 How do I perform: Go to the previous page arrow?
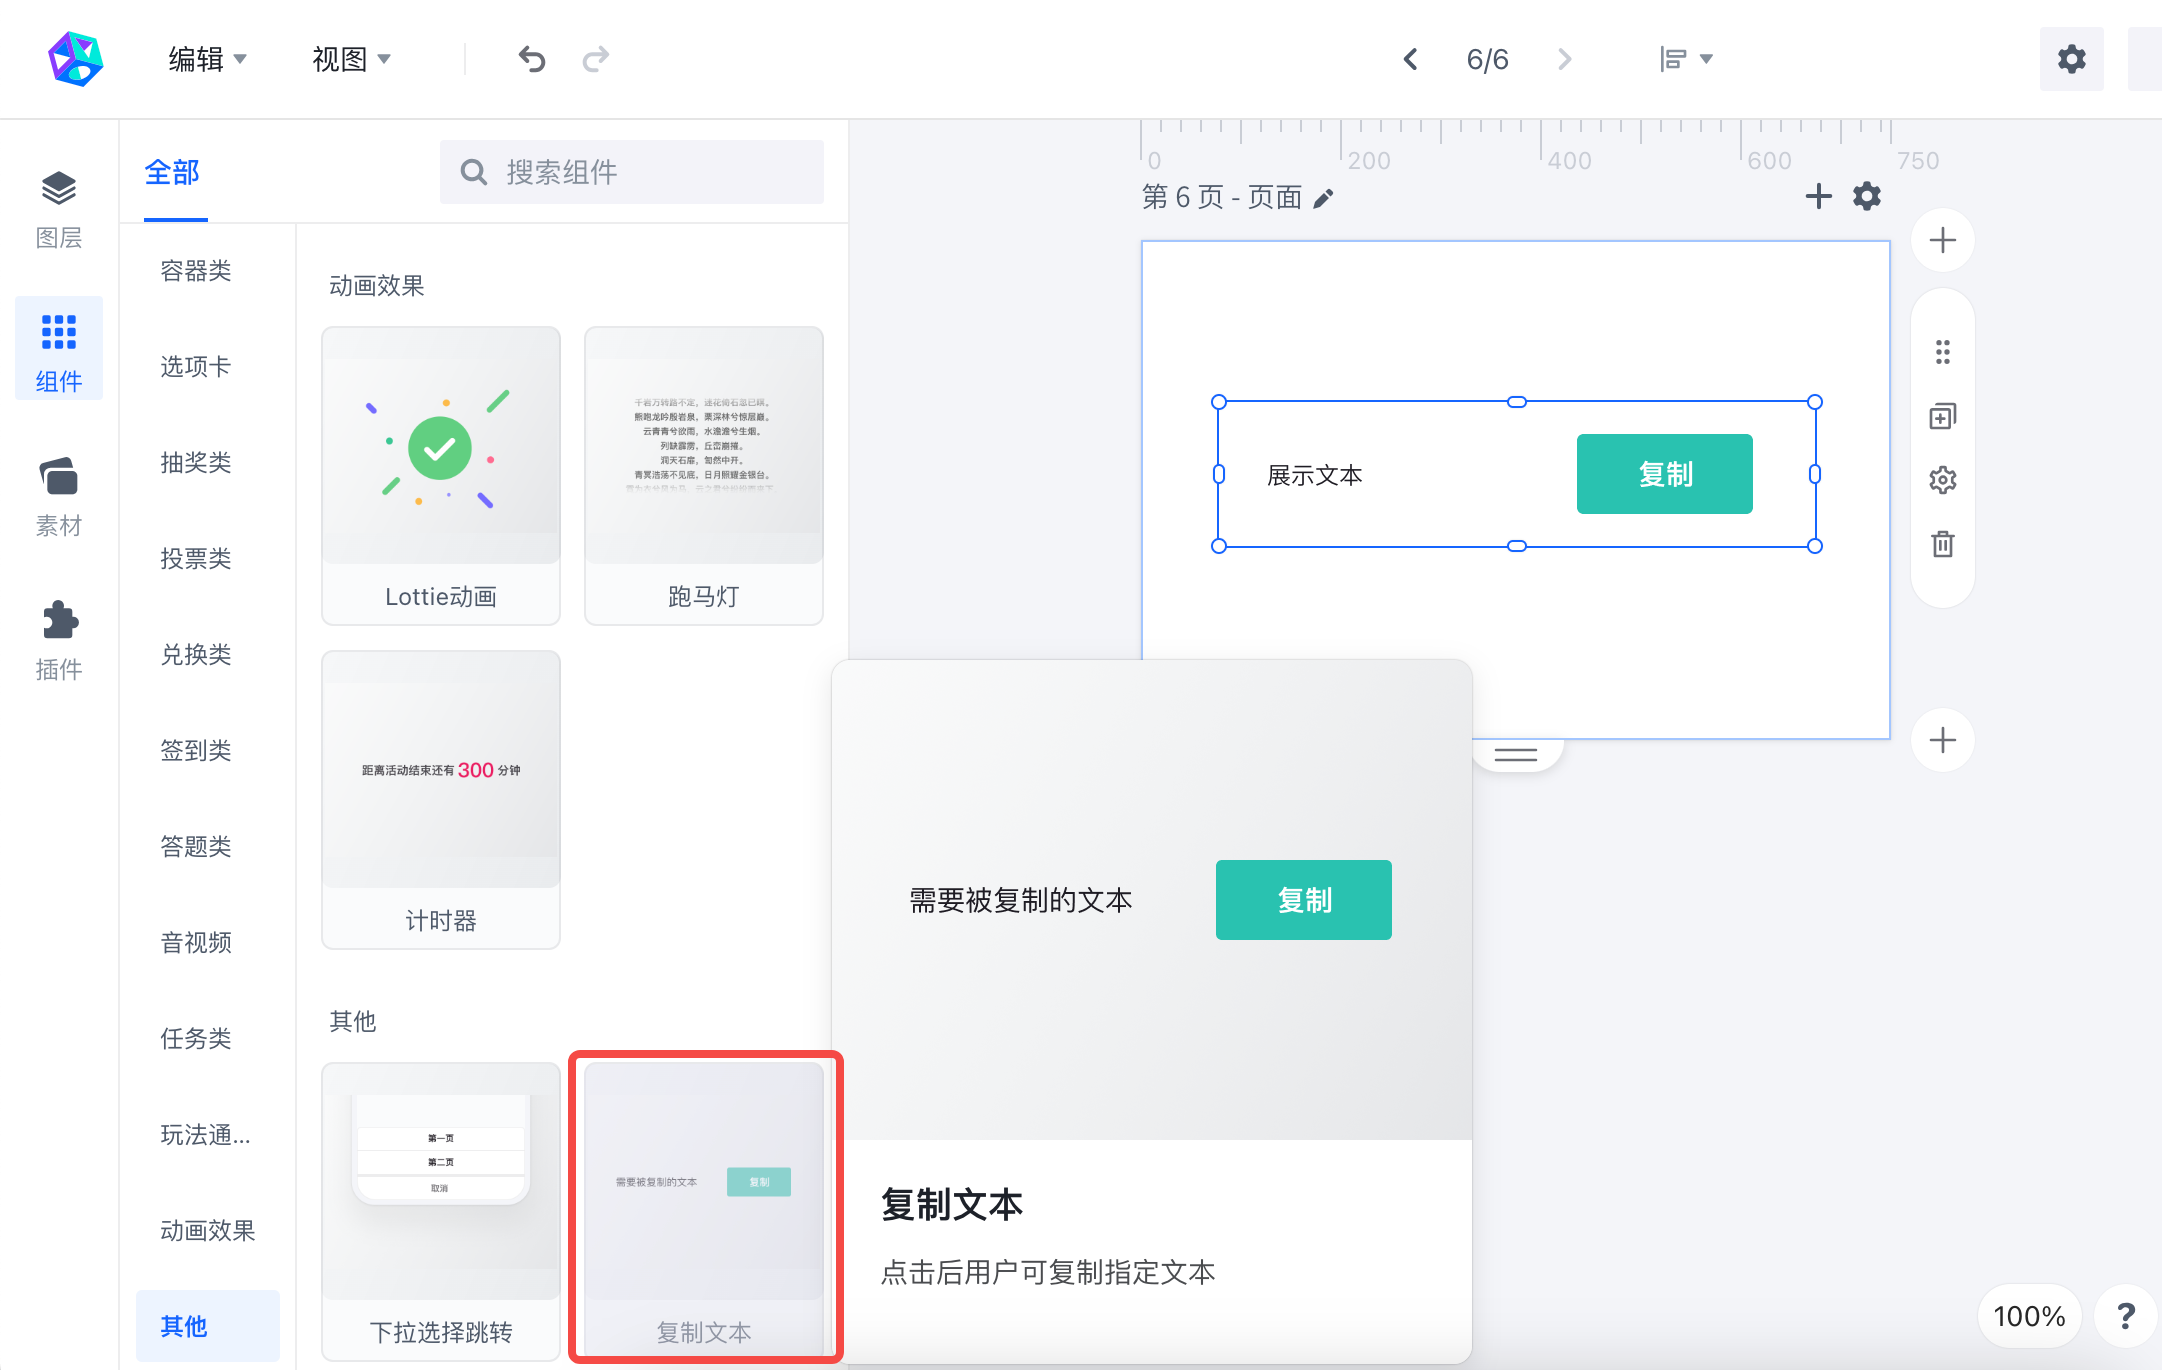click(1410, 59)
